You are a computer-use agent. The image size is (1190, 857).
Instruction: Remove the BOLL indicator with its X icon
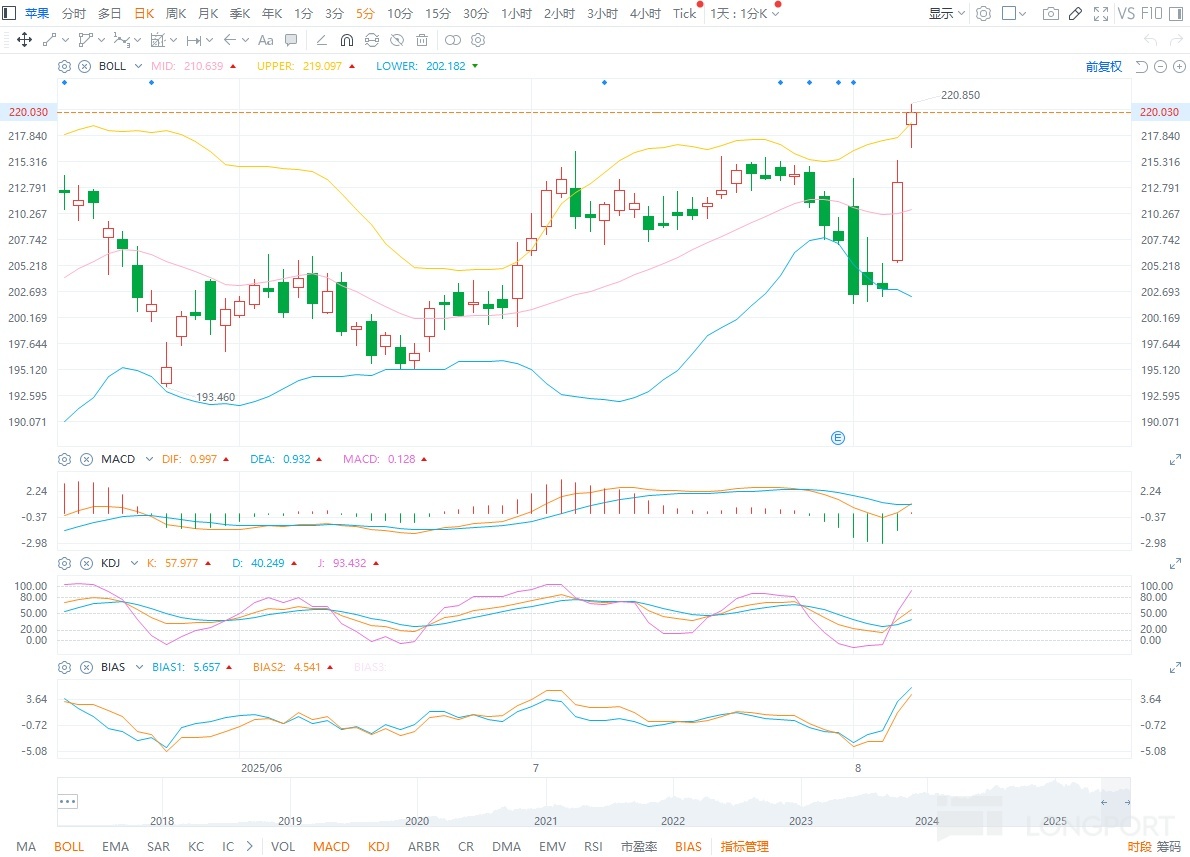(x=84, y=66)
